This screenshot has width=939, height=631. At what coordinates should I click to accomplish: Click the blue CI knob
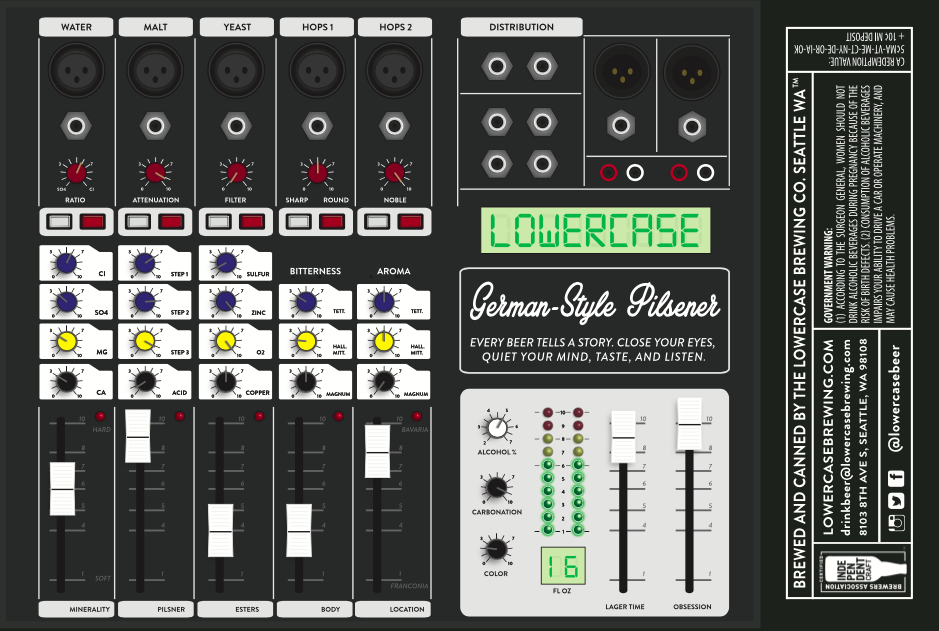(x=66, y=262)
